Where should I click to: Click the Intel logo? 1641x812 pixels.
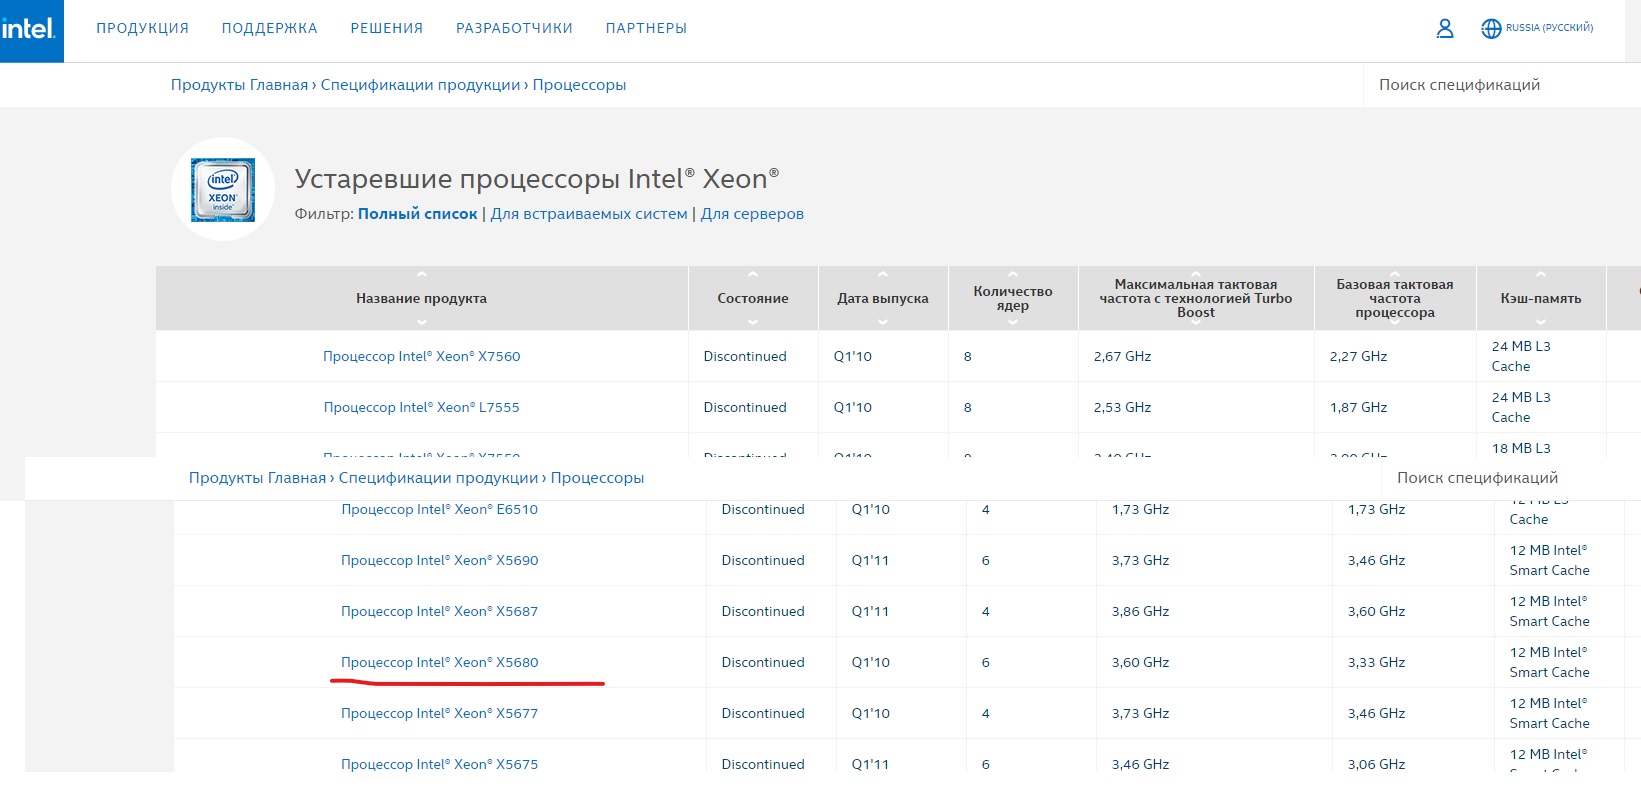click(x=30, y=30)
